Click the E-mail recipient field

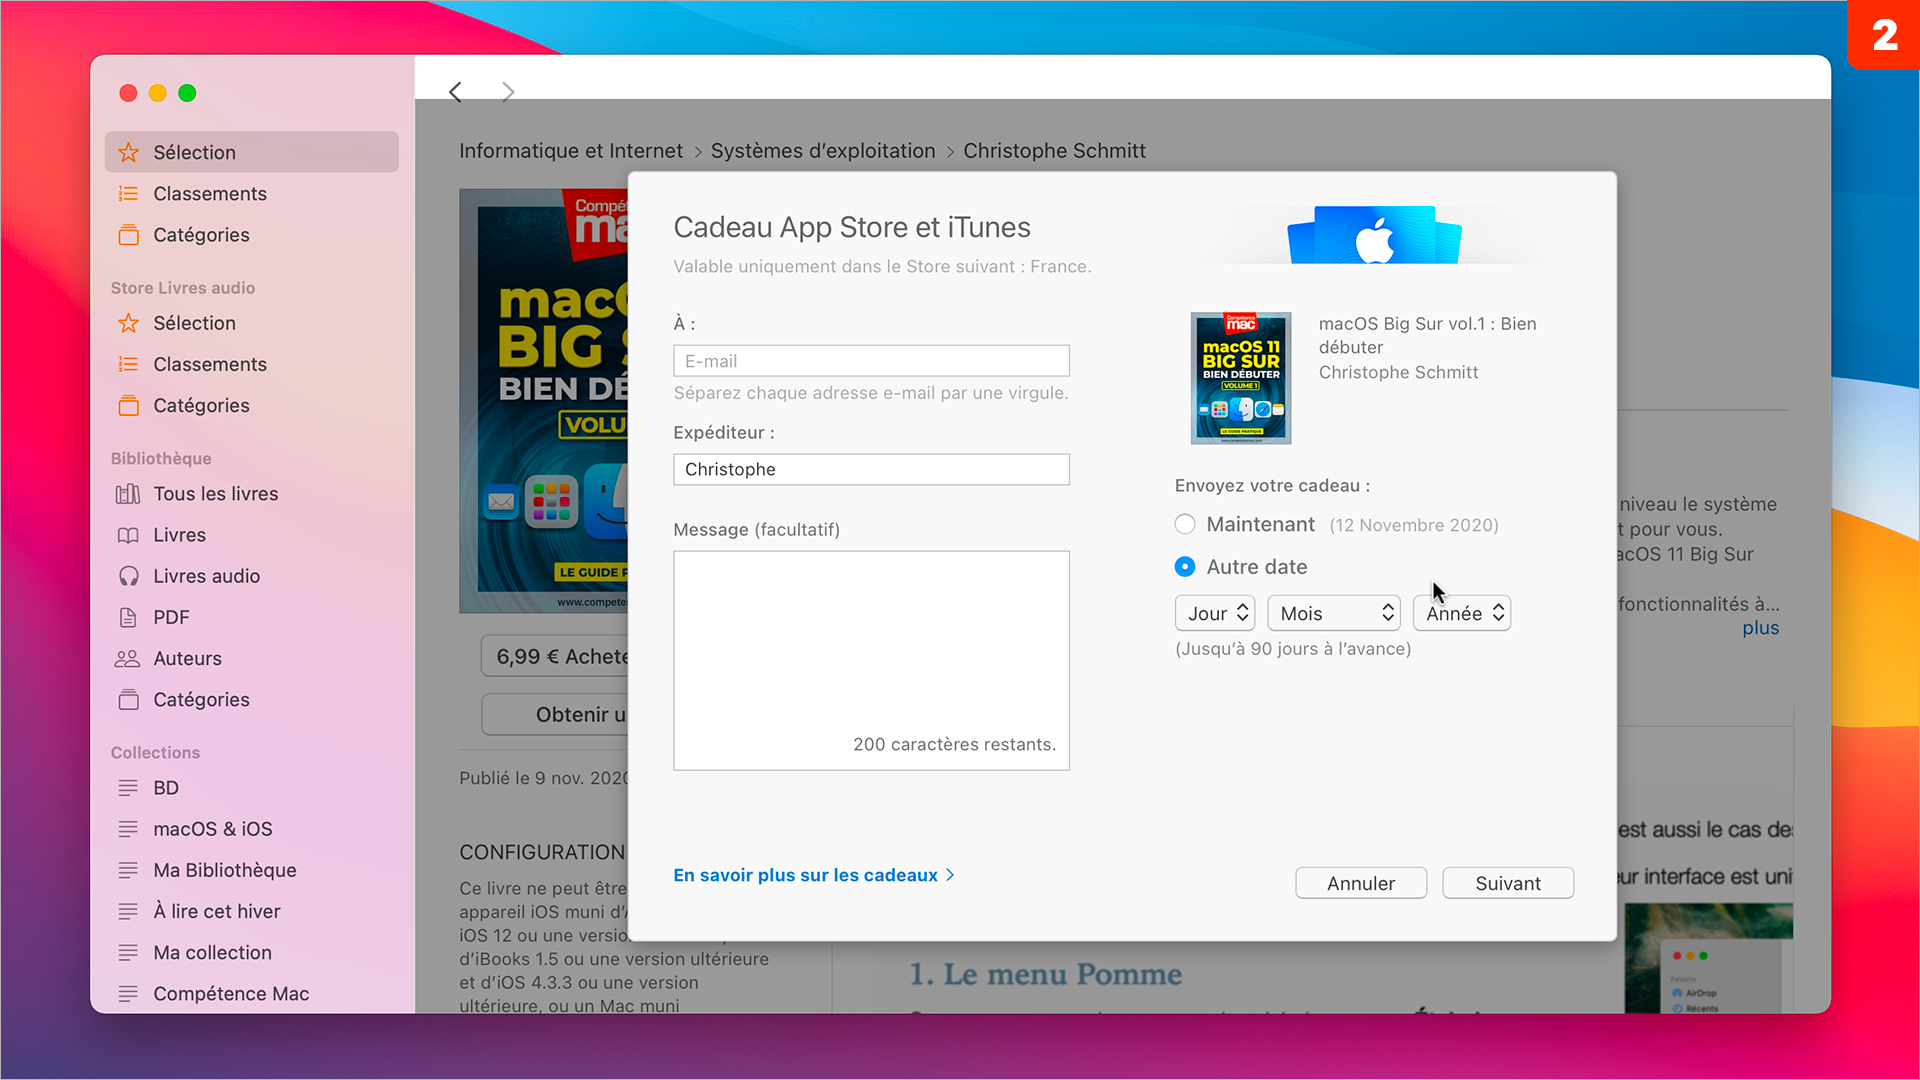pyautogui.click(x=872, y=361)
